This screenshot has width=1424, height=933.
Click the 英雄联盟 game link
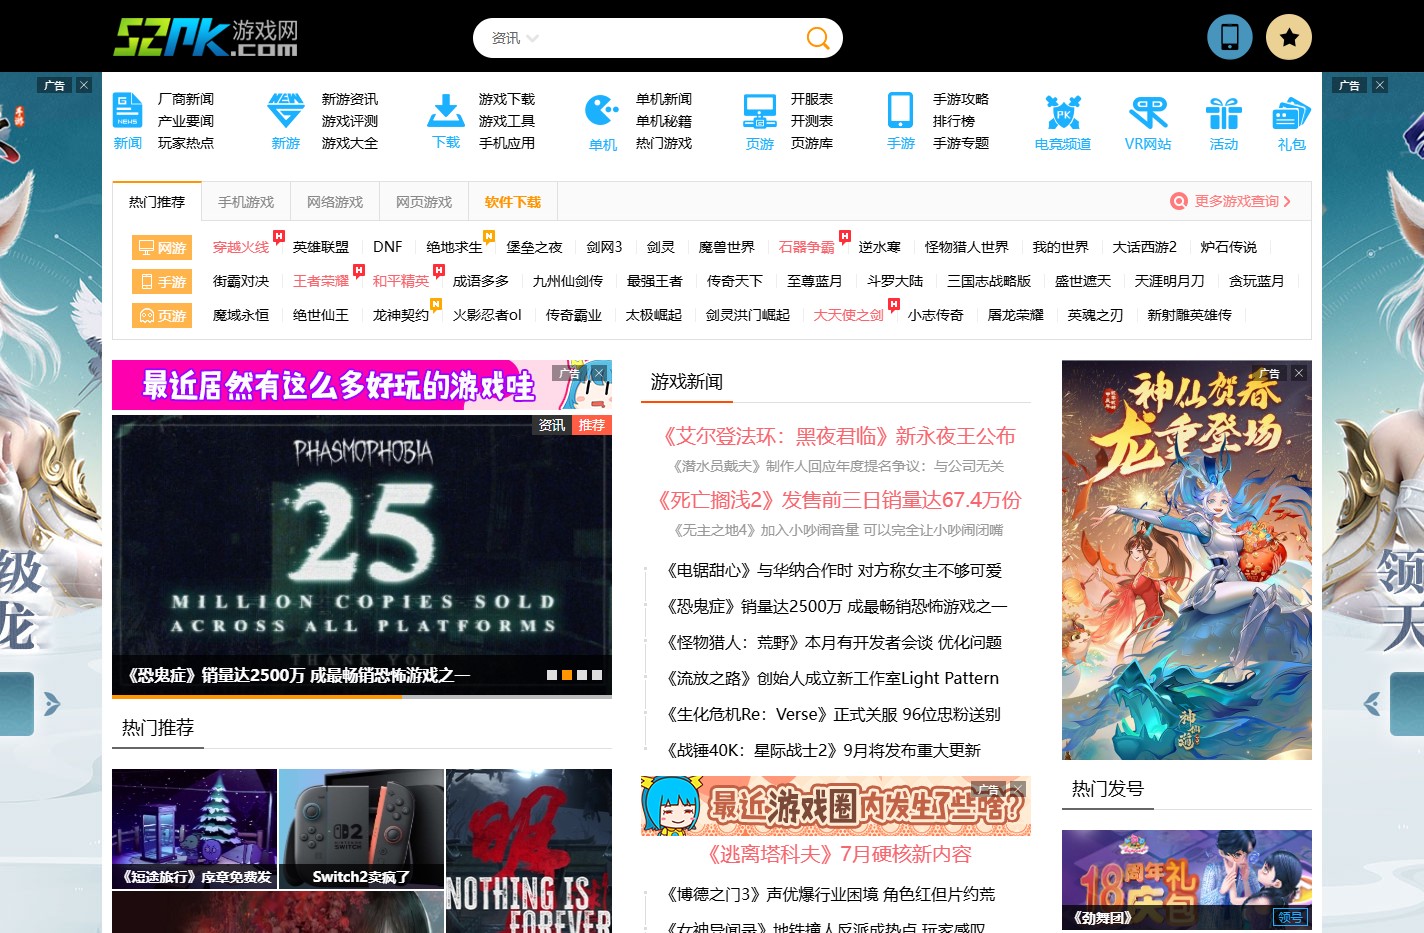click(x=321, y=247)
